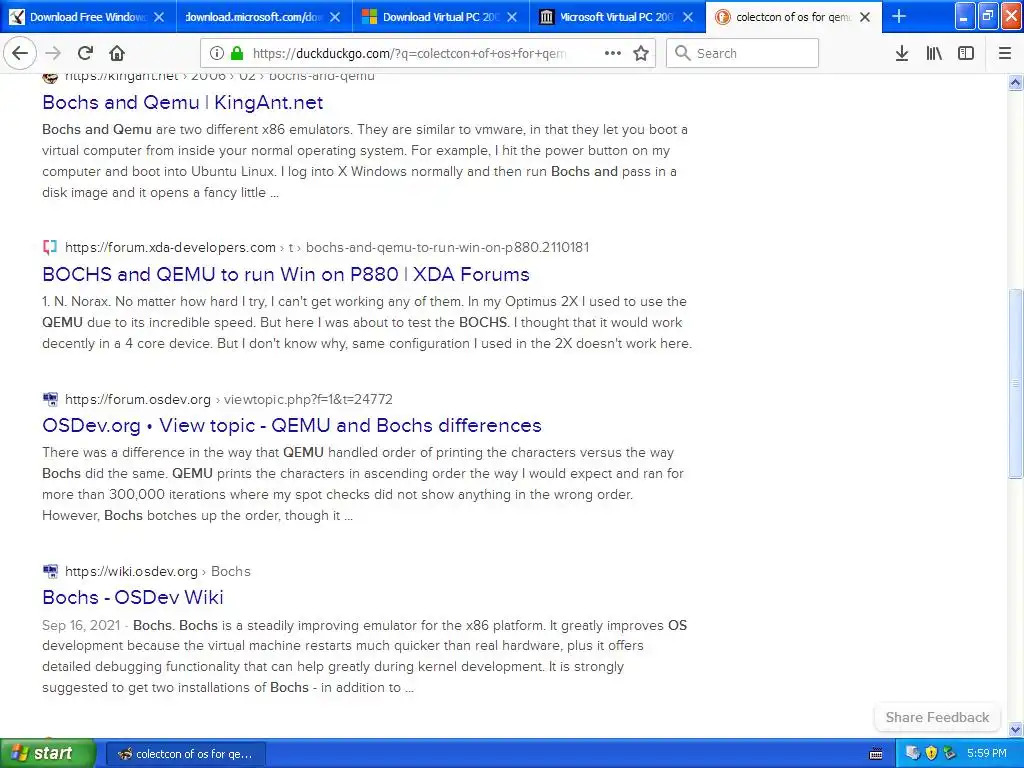This screenshot has height=768, width=1024.
Task: Click the security shield tray icon
Action: tap(931, 753)
